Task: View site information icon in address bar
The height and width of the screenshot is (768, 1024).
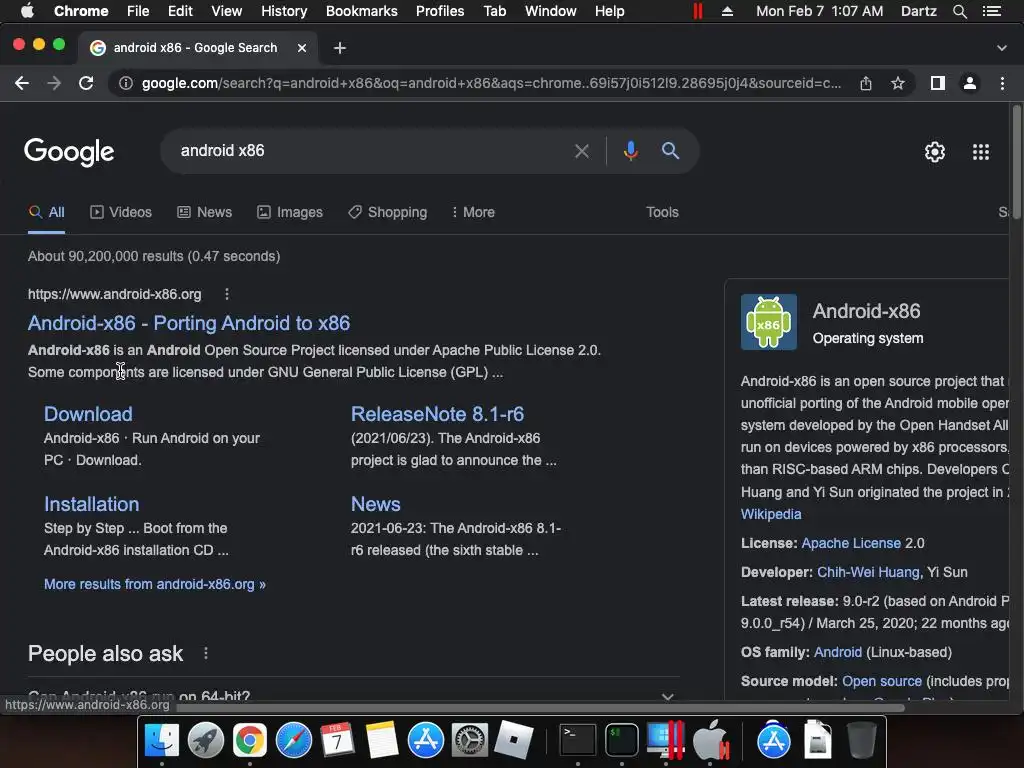Action: pos(126,83)
